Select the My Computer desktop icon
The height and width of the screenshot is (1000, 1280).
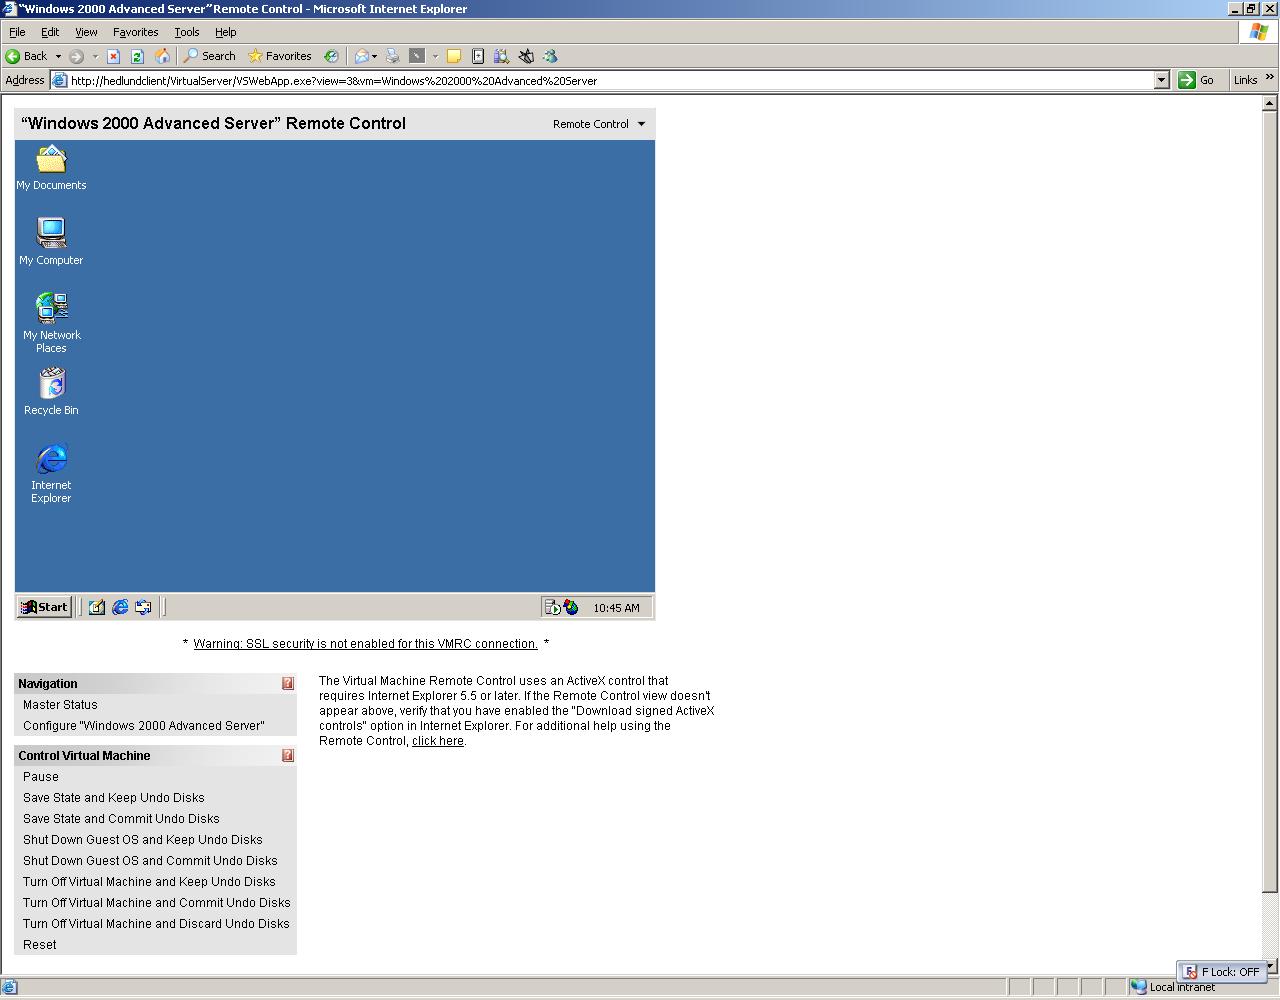coord(51,241)
